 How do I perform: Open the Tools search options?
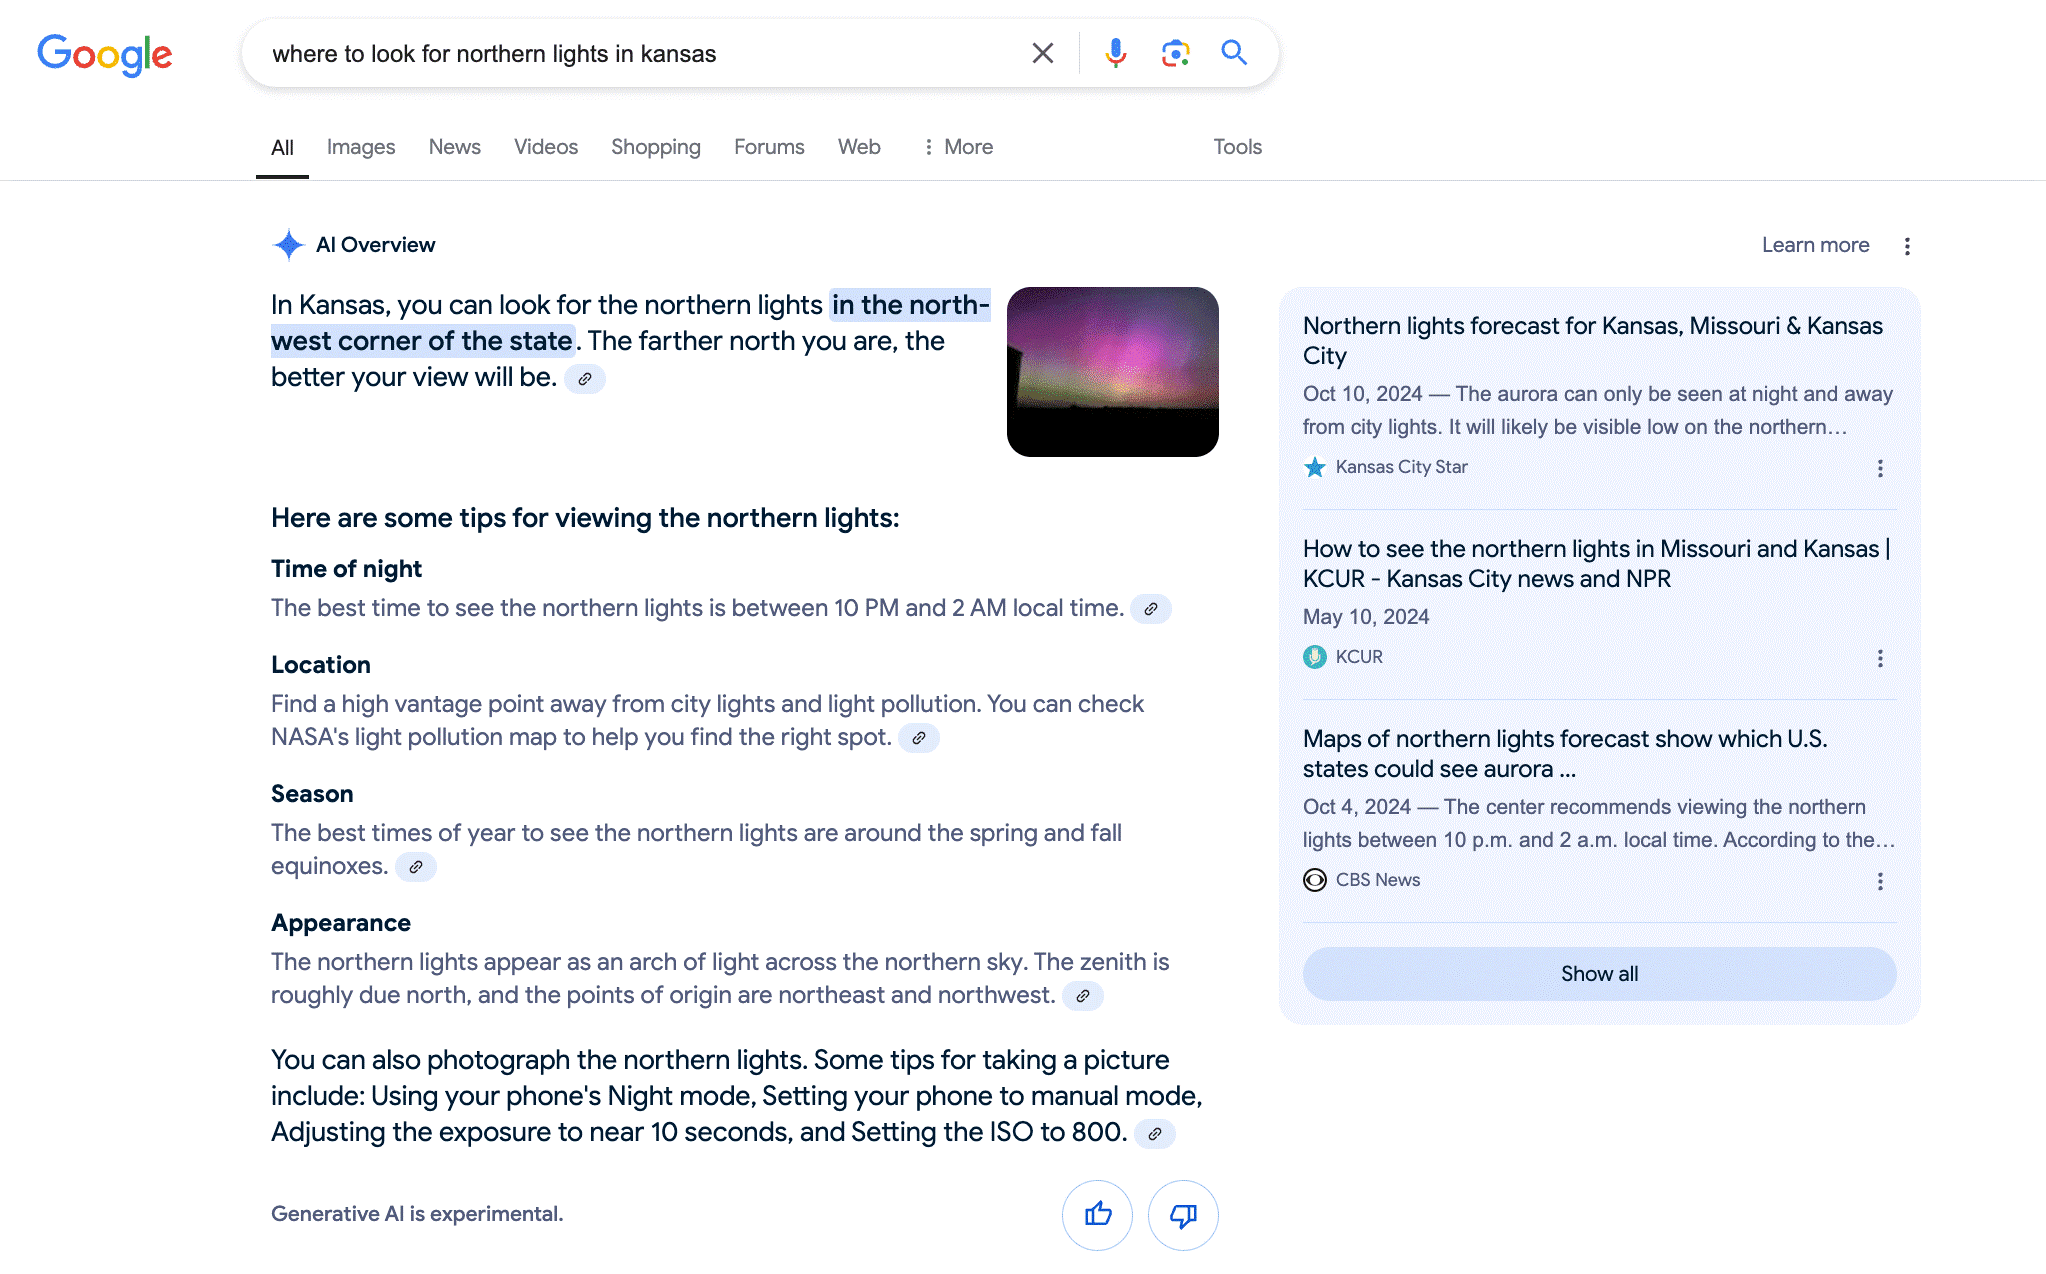pos(1237,147)
